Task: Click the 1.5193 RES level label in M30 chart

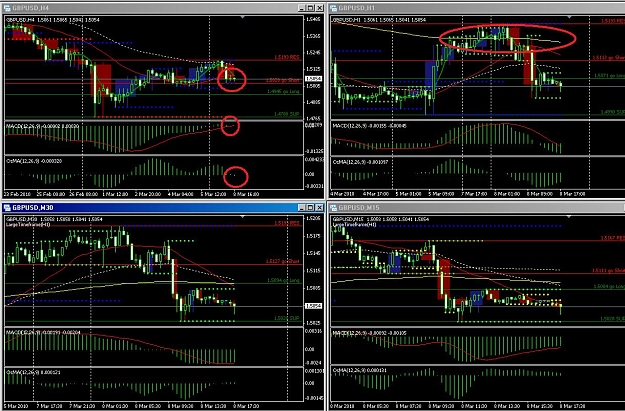Action: pyautogui.click(x=287, y=223)
